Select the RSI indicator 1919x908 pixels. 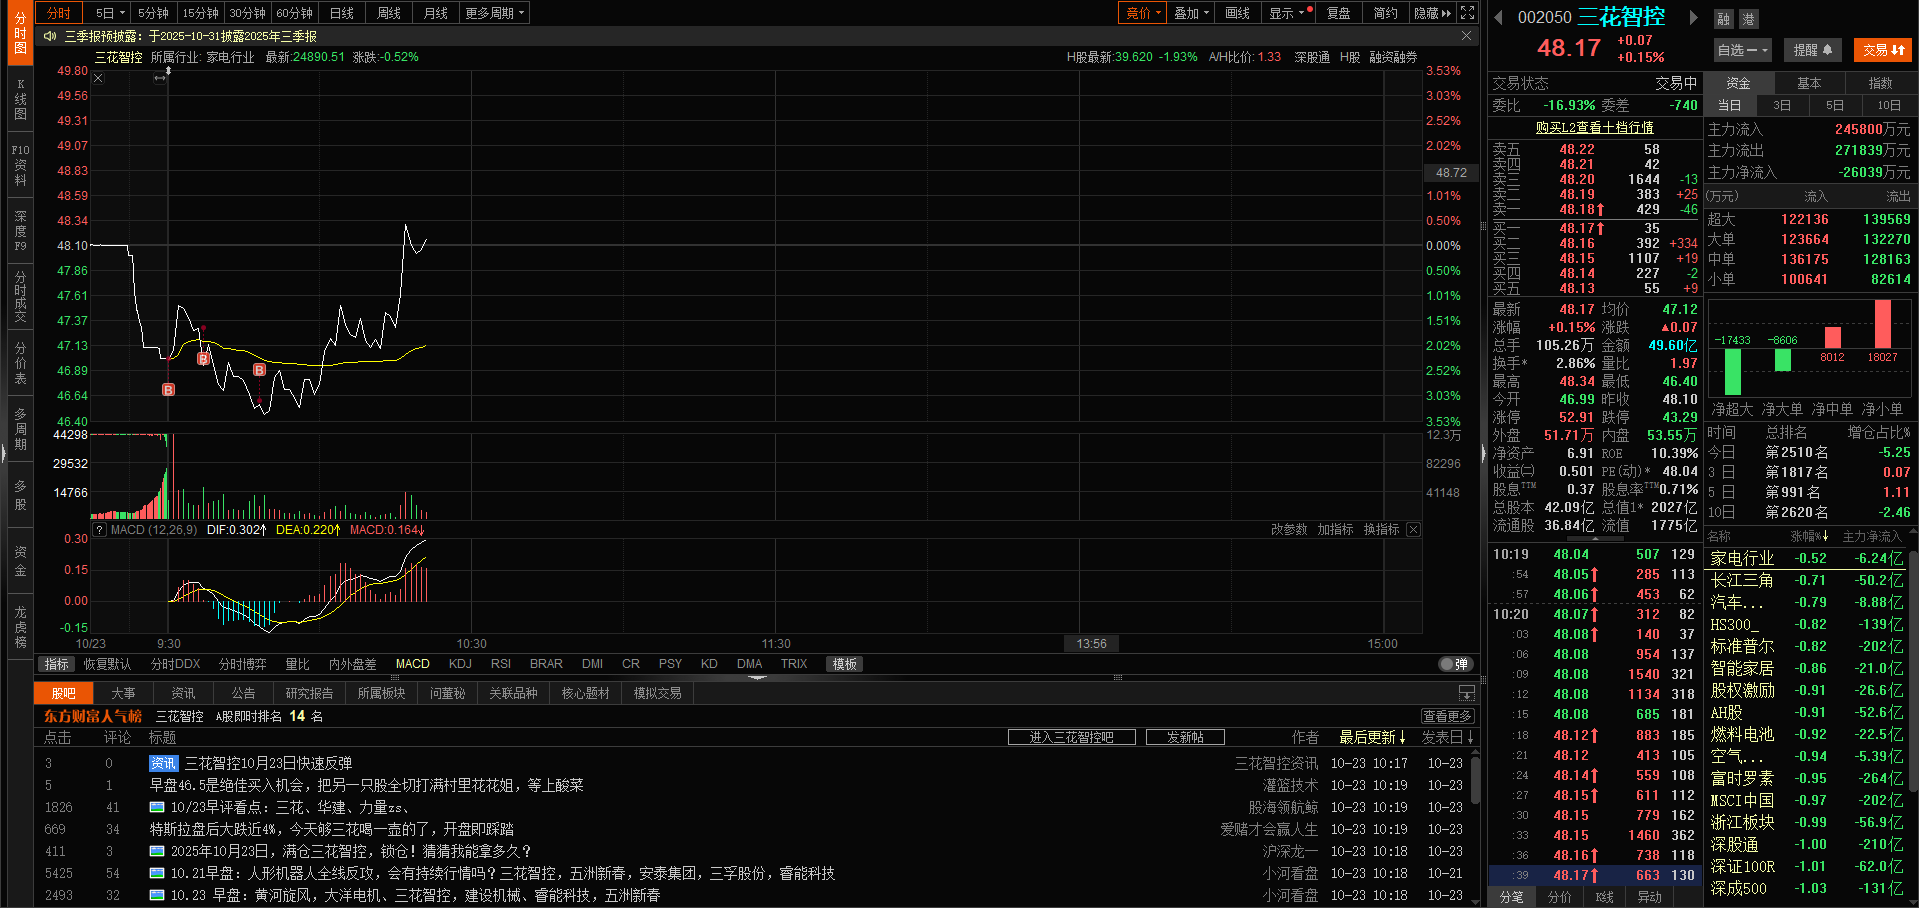tap(501, 664)
